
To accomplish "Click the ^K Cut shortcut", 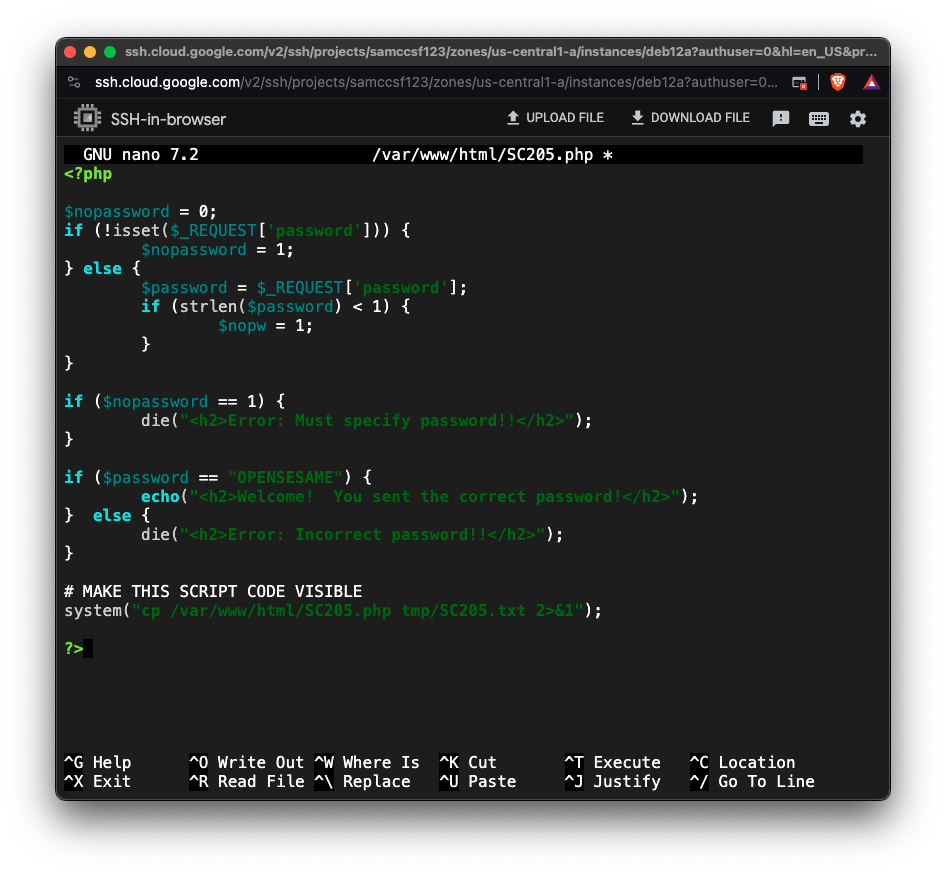I will tap(468, 762).
